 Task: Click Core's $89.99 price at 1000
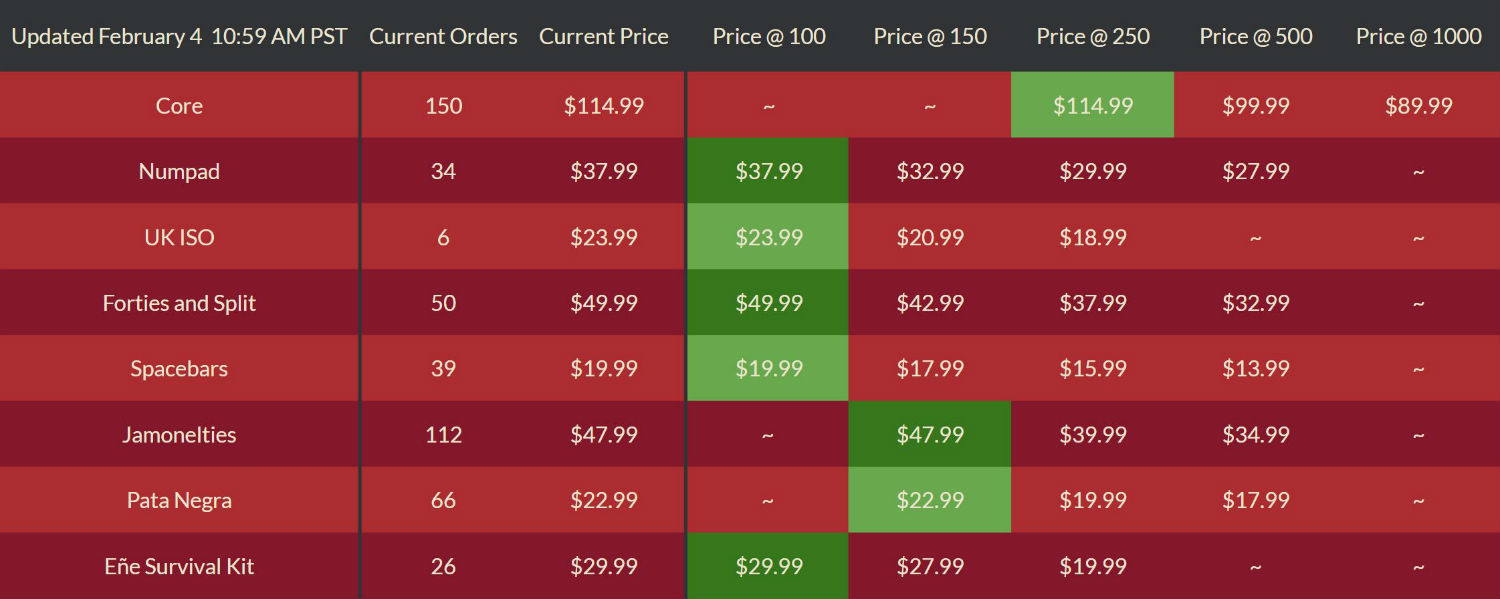1419,106
